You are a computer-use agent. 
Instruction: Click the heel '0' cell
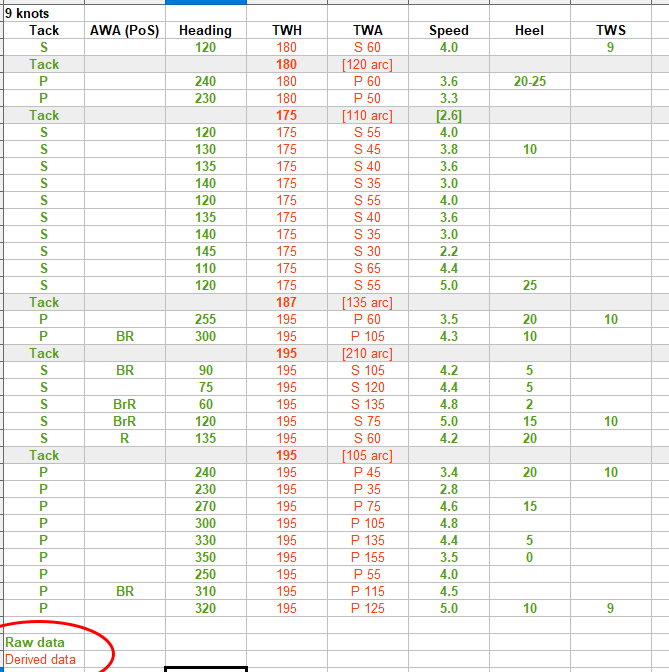[x=530, y=557]
